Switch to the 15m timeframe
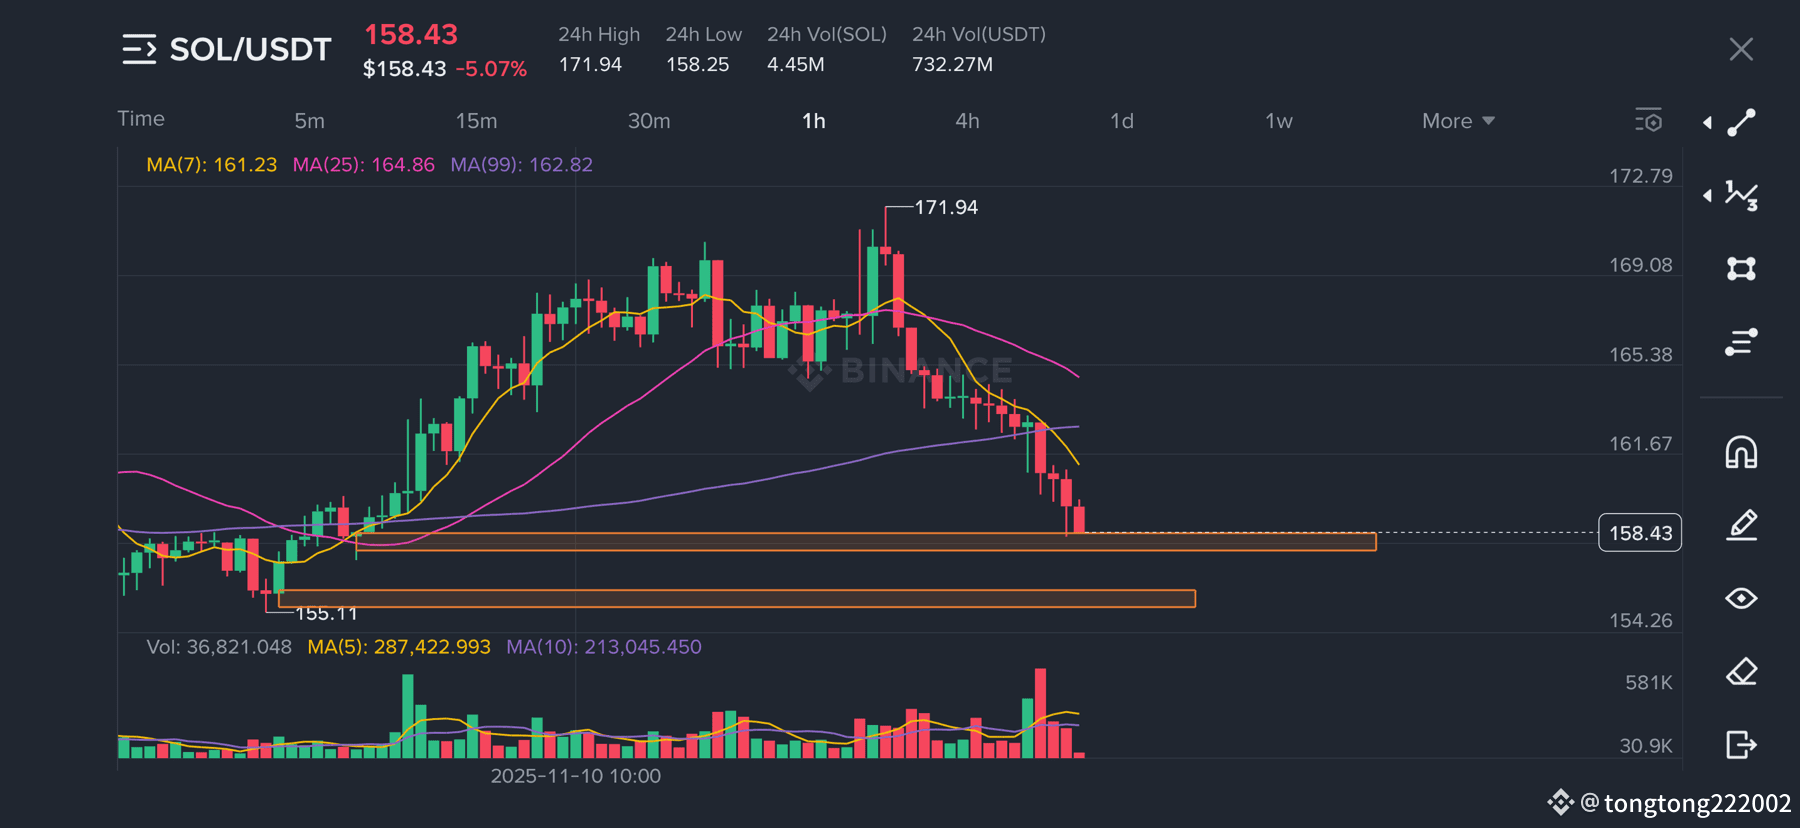The width and height of the screenshot is (1800, 828). (476, 121)
